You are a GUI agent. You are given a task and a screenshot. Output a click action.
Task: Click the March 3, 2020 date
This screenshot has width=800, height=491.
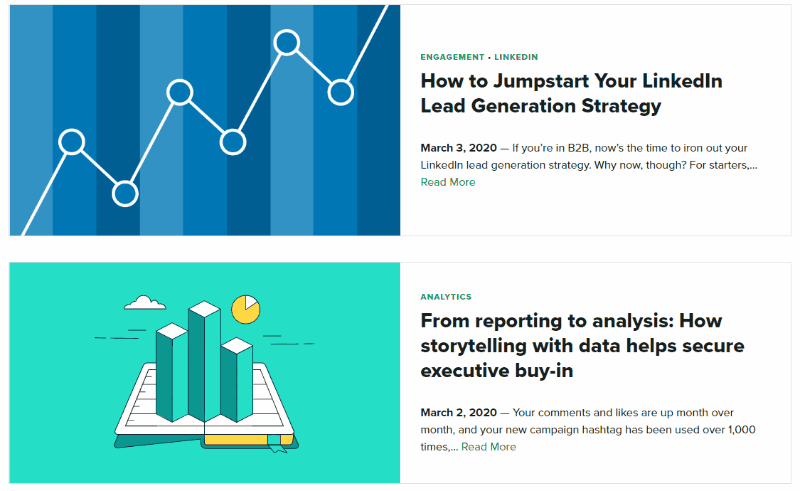click(x=458, y=148)
